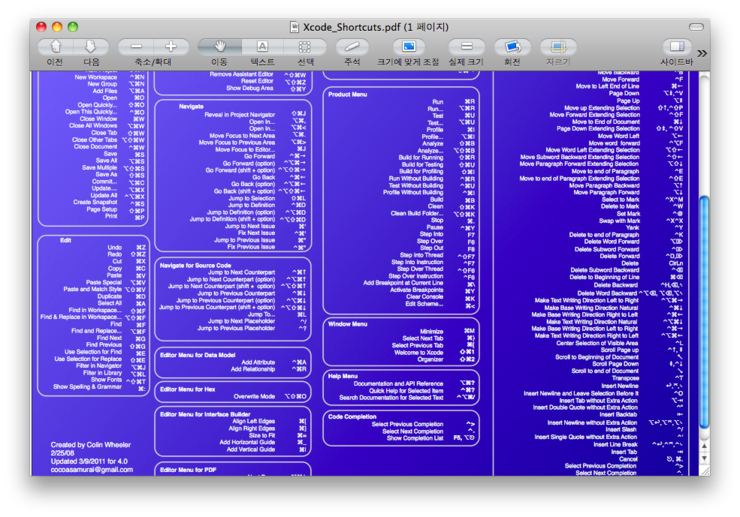Click the 'Code Completion' heading
Viewport: 740px width, 517px height.
click(352, 417)
